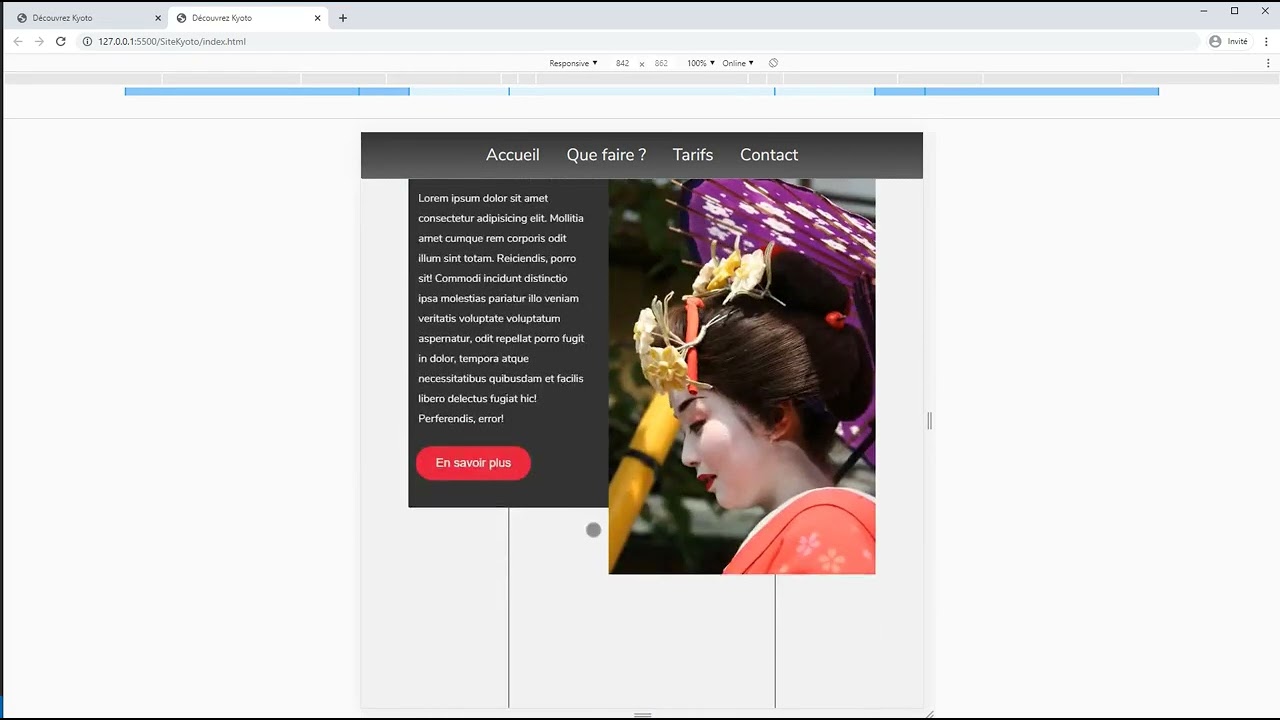The width and height of the screenshot is (1280, 720).
Task: Open the 100% zoom dropdown
Action: tap(701, 63)
